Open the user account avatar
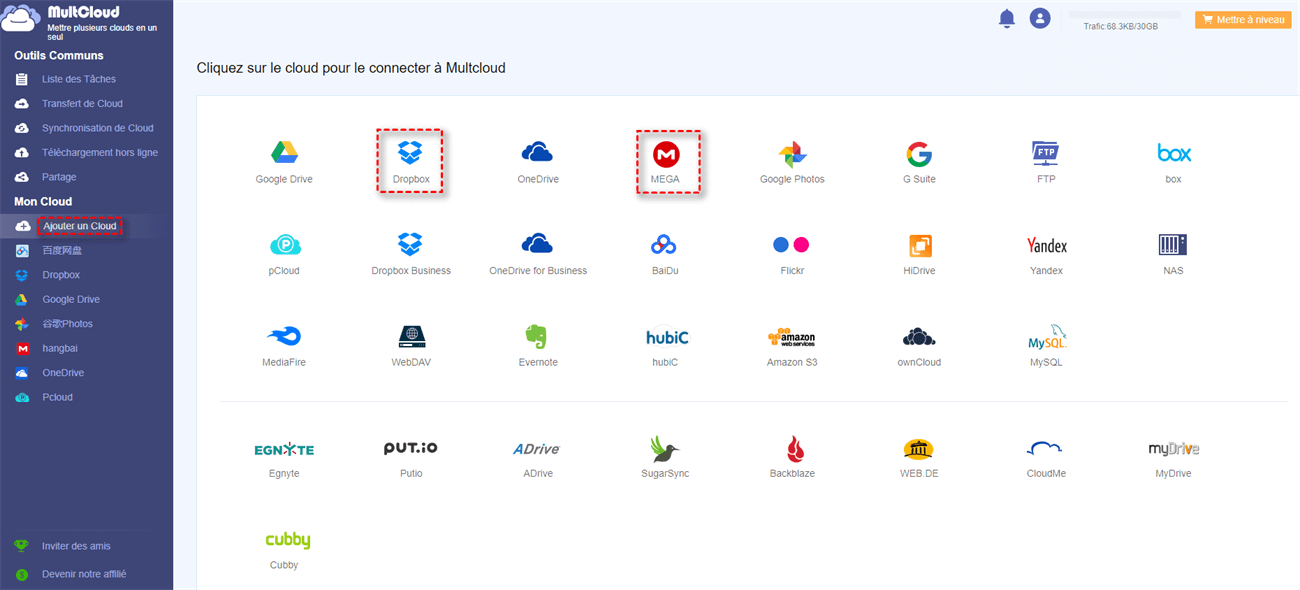 pyautogui.click(x=1040, y=18)
